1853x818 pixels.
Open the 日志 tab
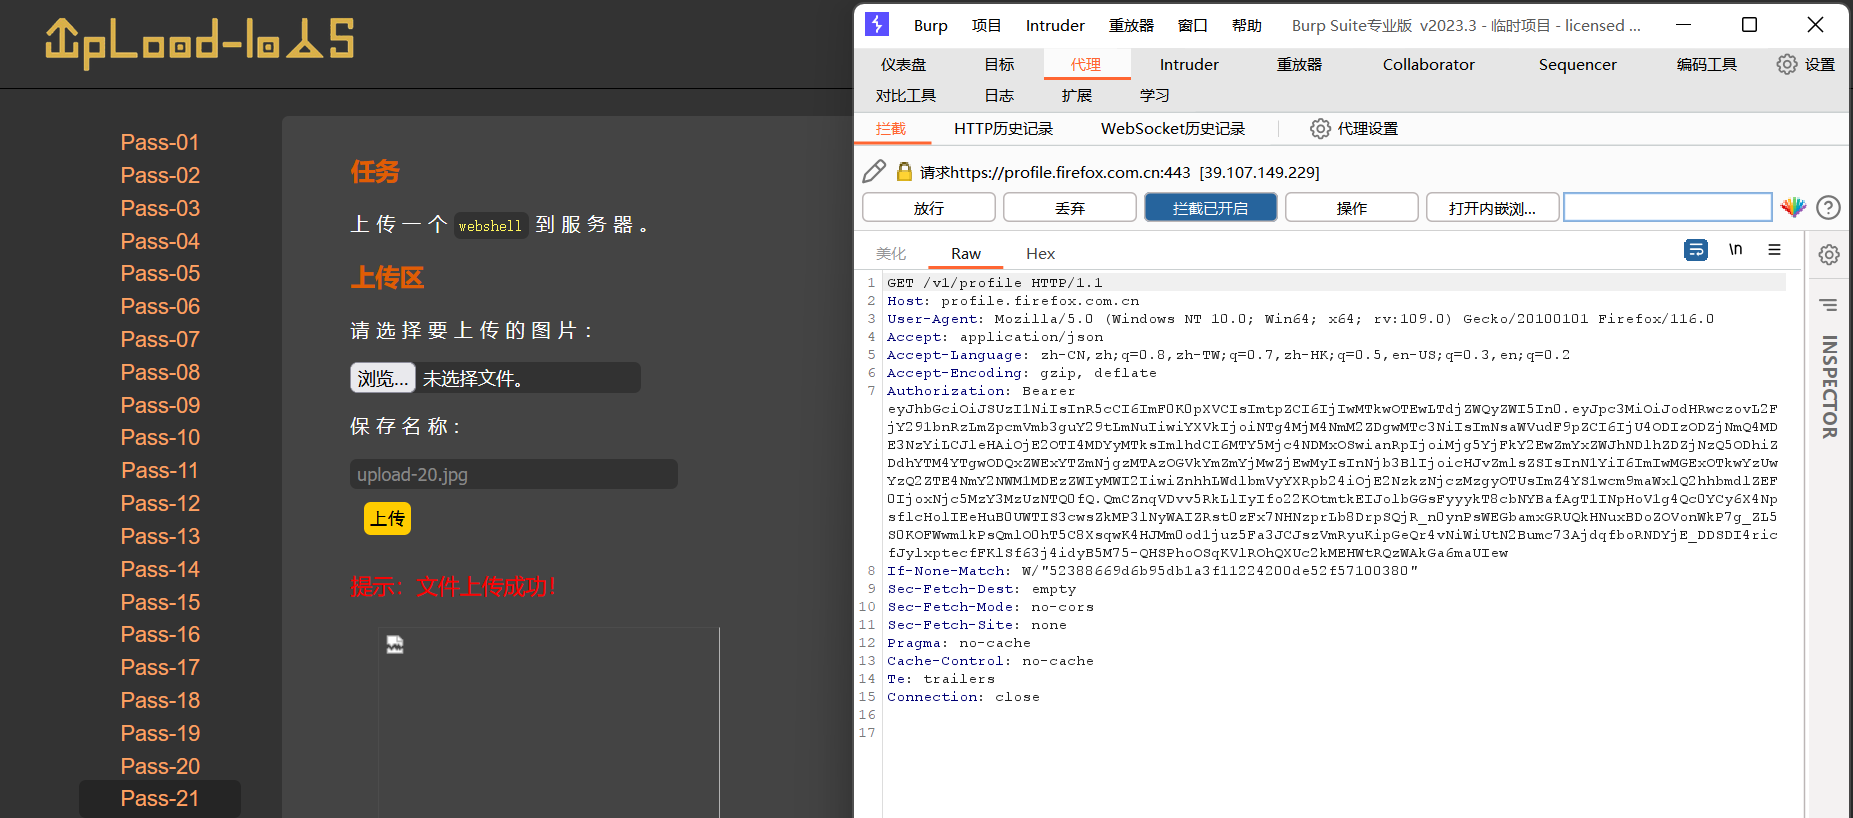(x=998, y=95)
